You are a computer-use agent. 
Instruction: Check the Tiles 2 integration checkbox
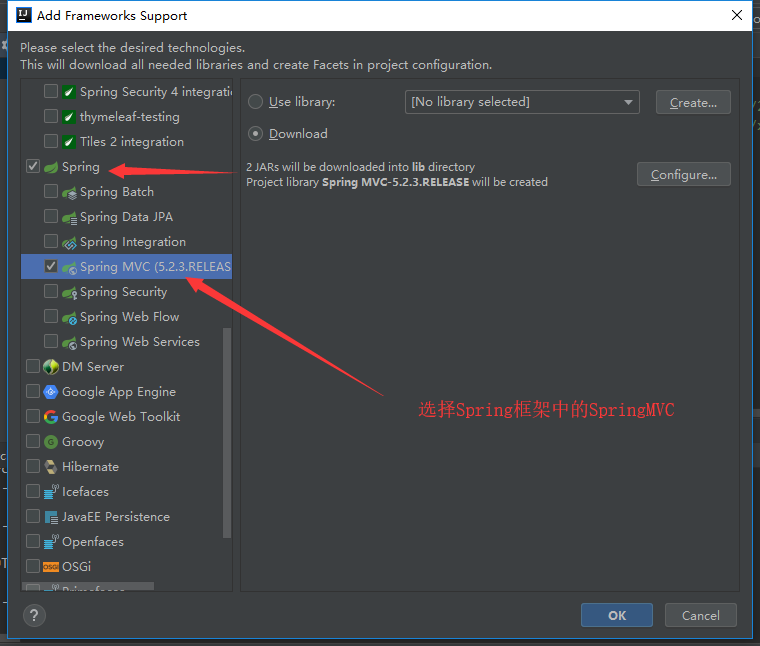click(x=51, y=141)
